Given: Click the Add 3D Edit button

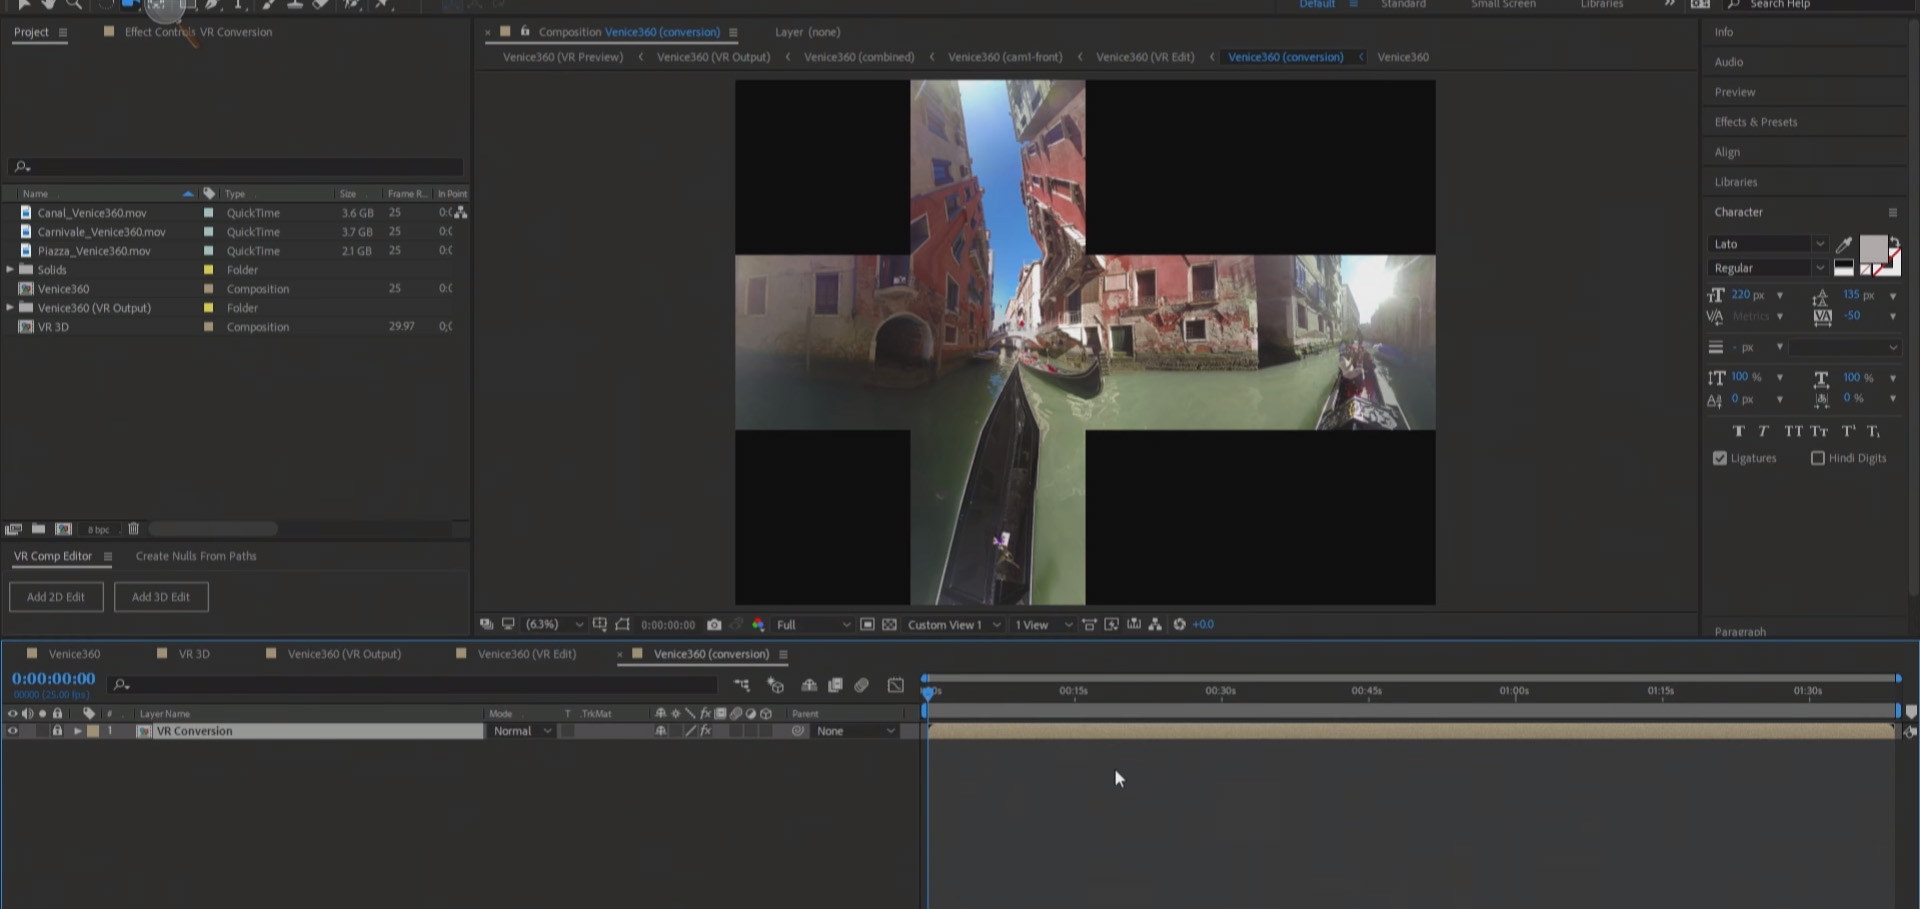Looking at the screenshot, I should pos(161,597).
